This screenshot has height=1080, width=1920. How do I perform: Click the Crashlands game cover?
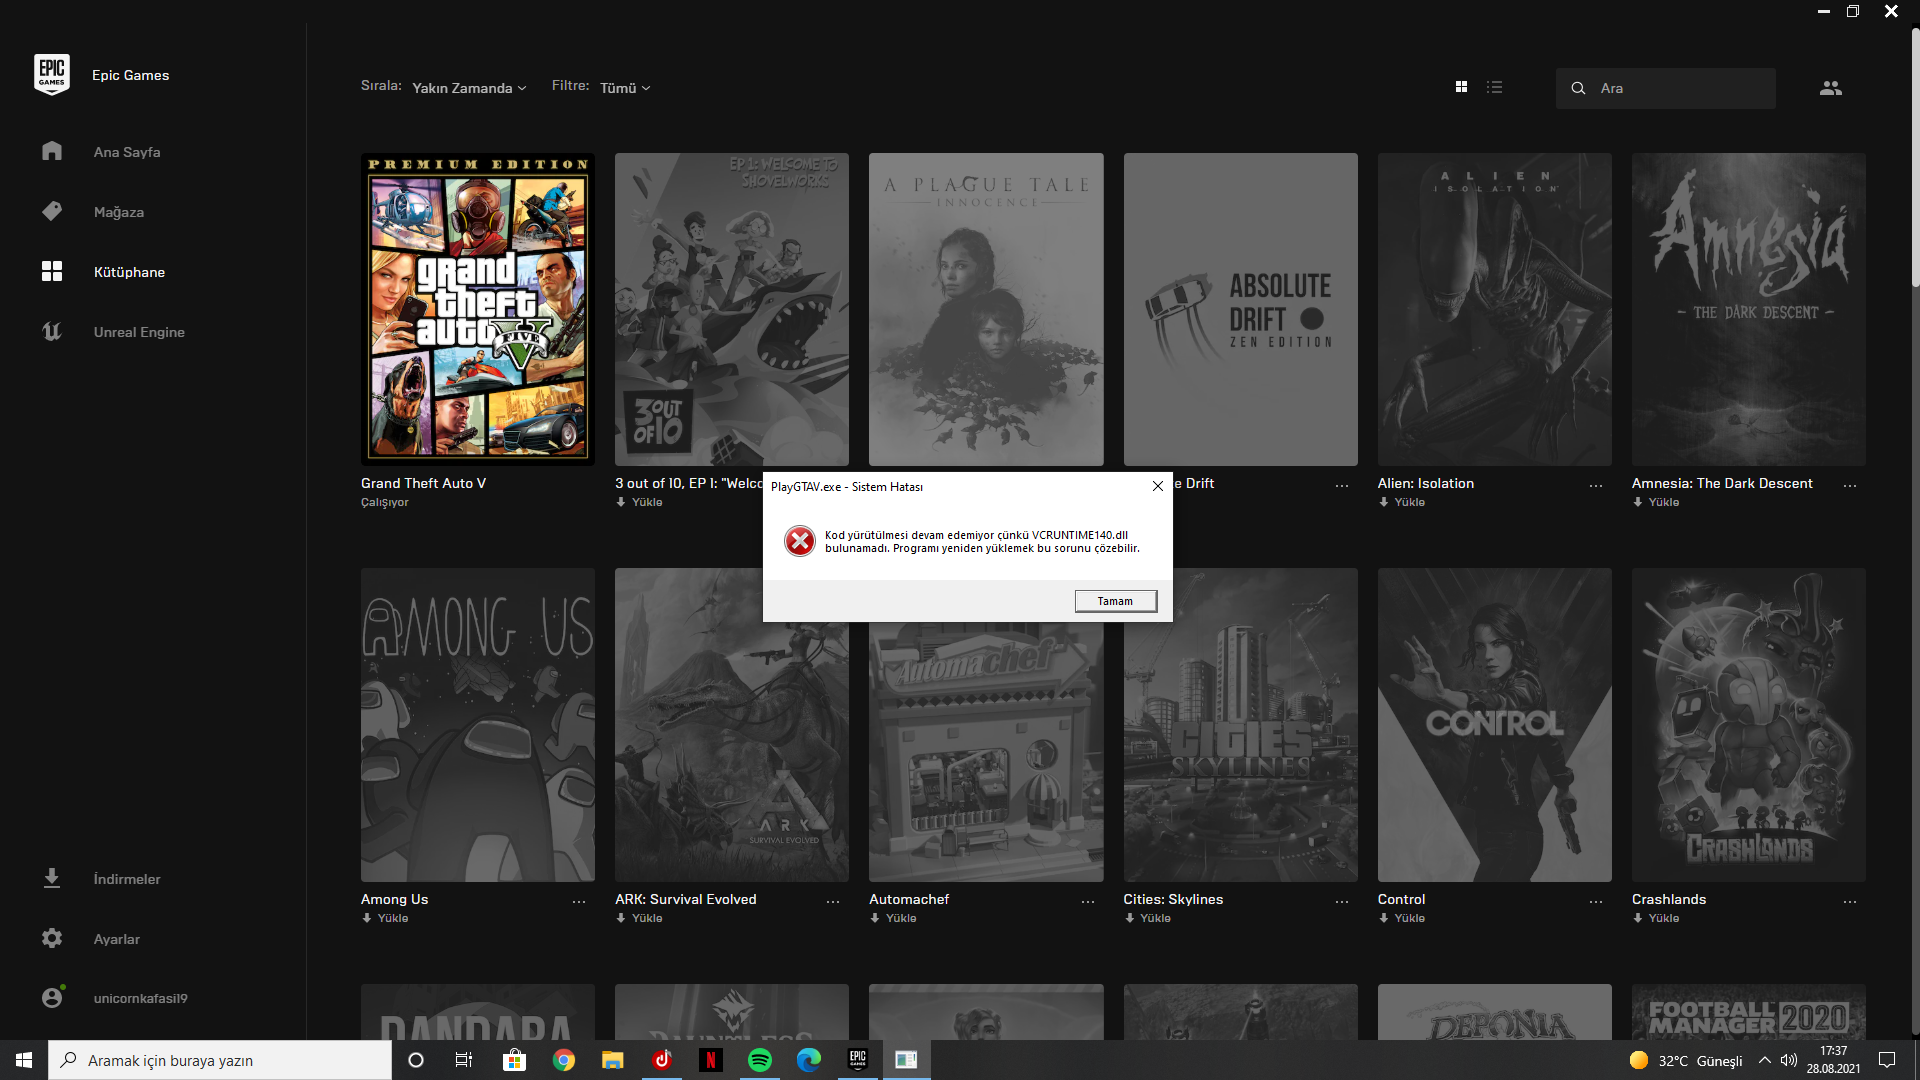click(1748, 725)
